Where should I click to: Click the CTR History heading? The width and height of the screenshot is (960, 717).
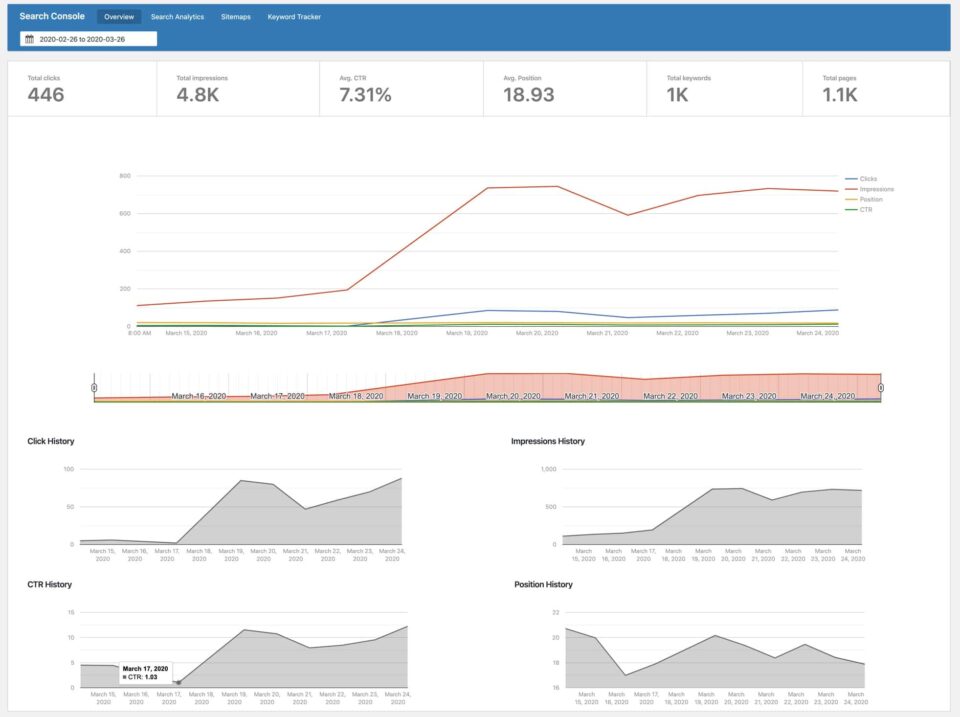pyautogui.click(x=50, y=584)
